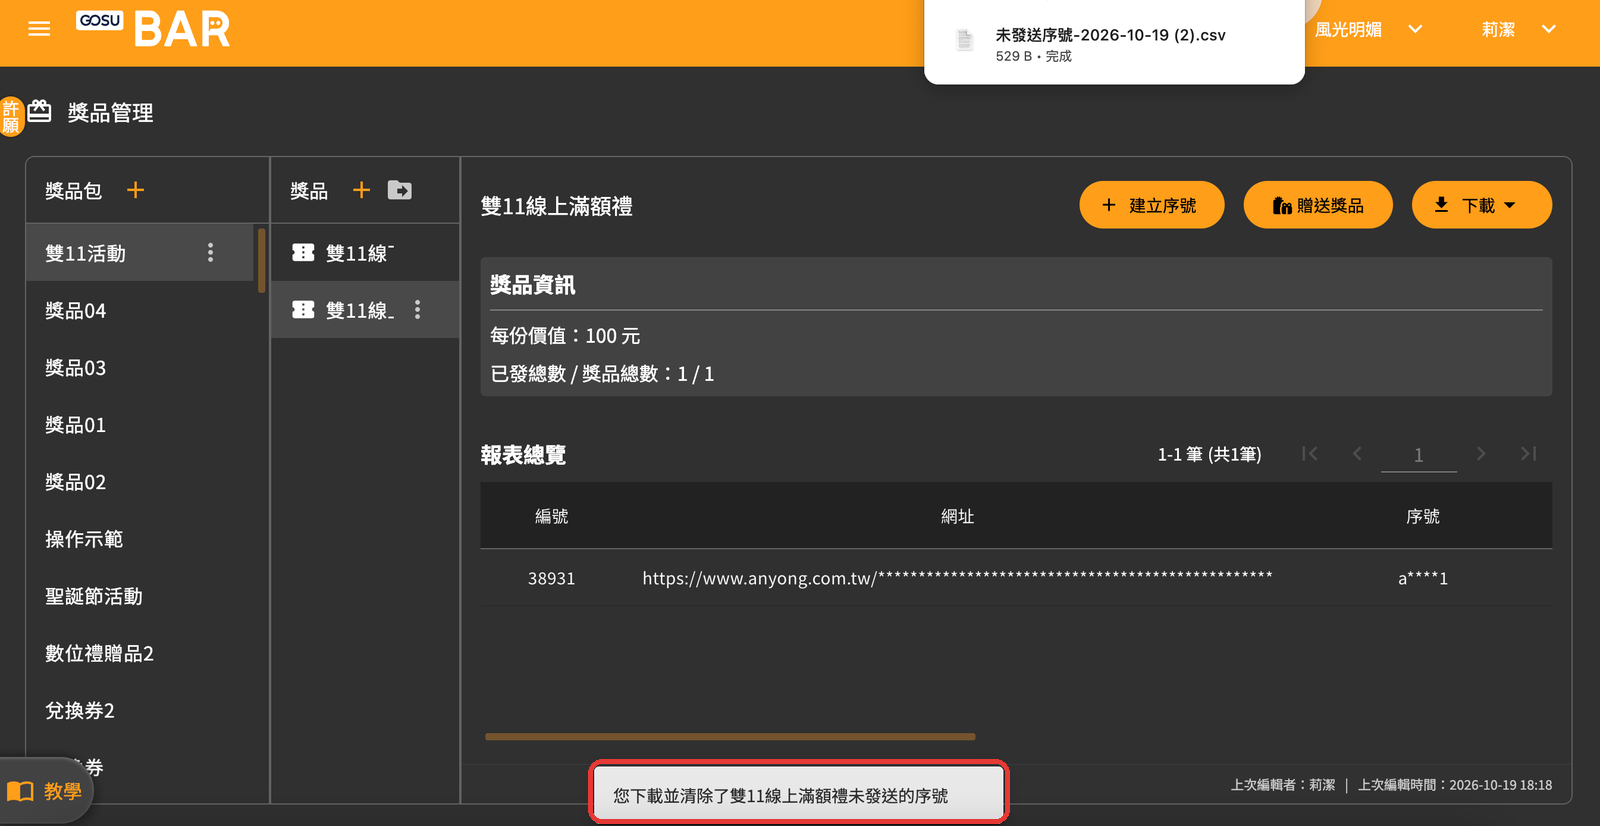The width and height of the screenshot is (1600, 826).
Task: Add a new prize package with plus icon
Action: coord(135,190)
